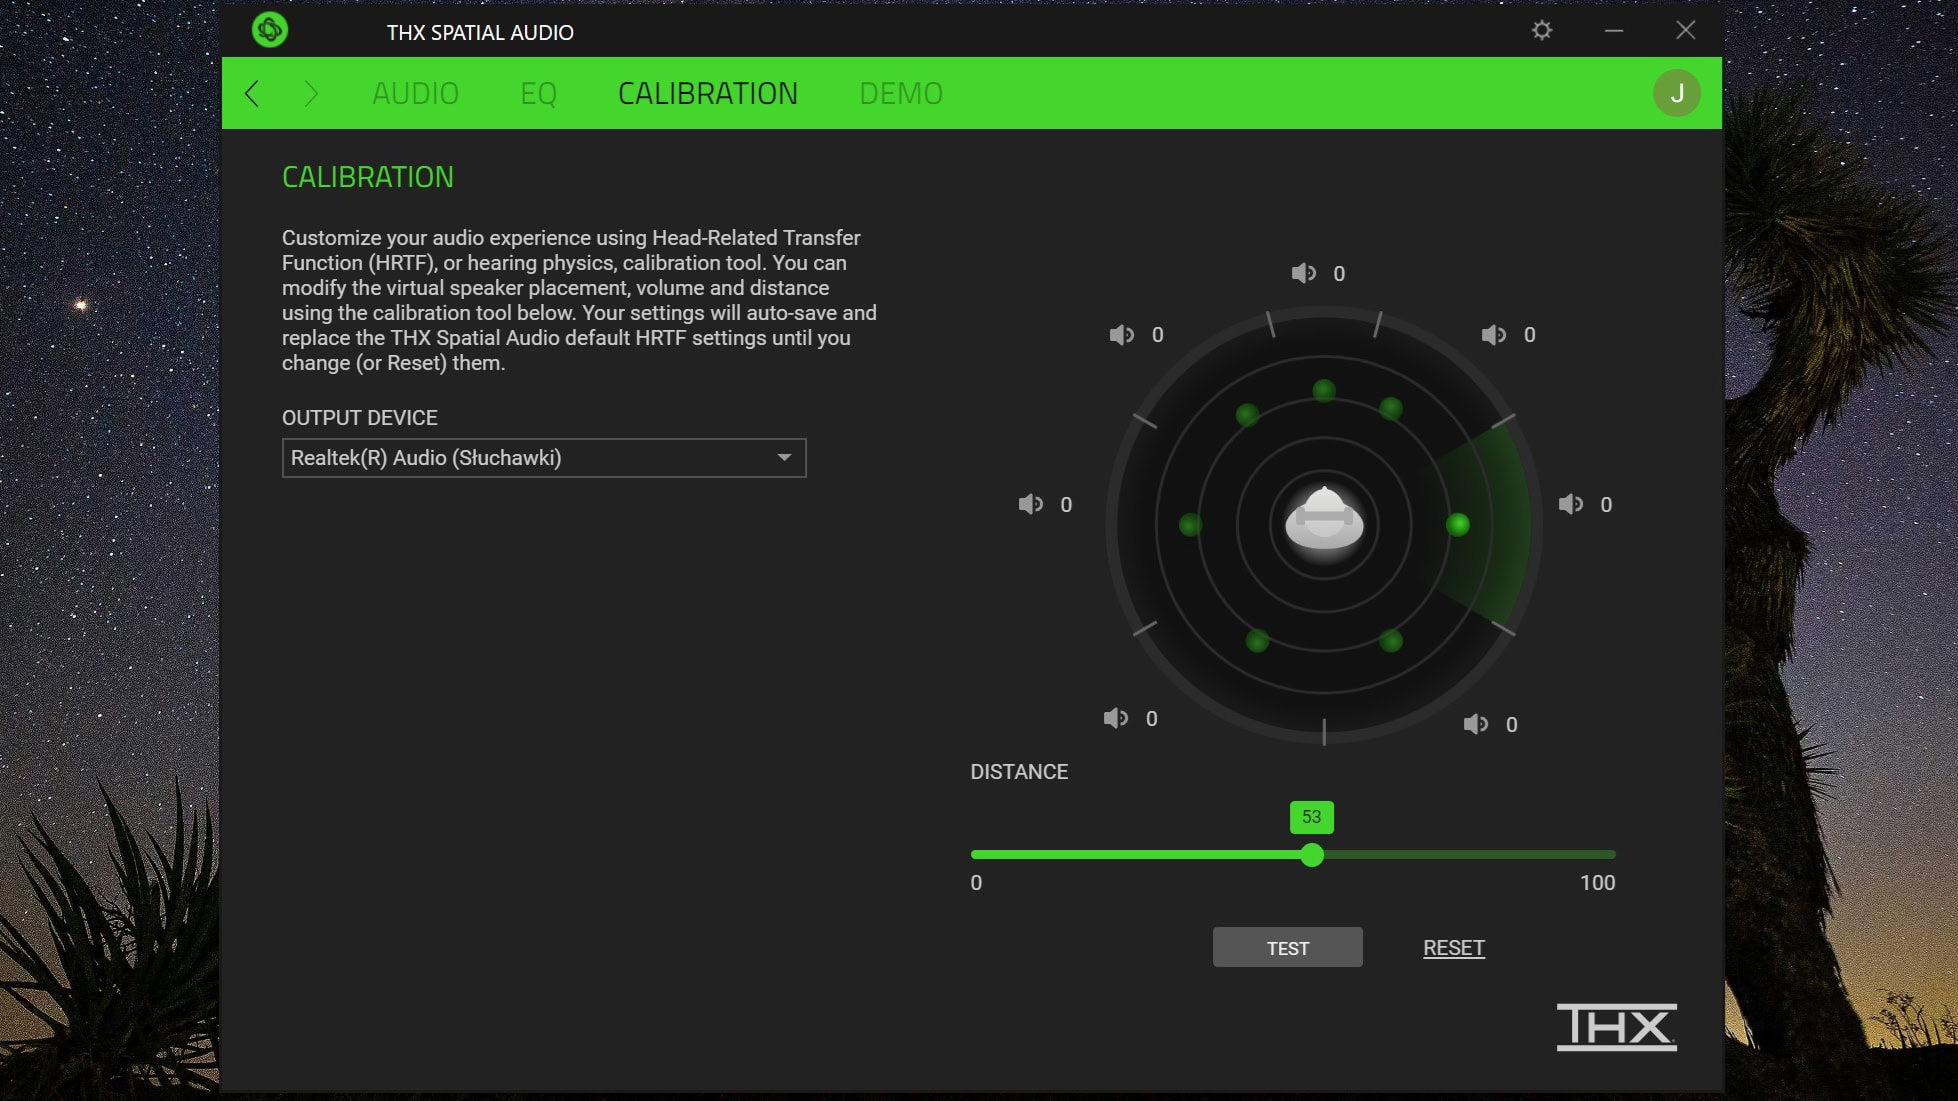This screenshot has width=1958, height=1101.
Task: Click the left side volume value 0
Action: pos(1066,505)
